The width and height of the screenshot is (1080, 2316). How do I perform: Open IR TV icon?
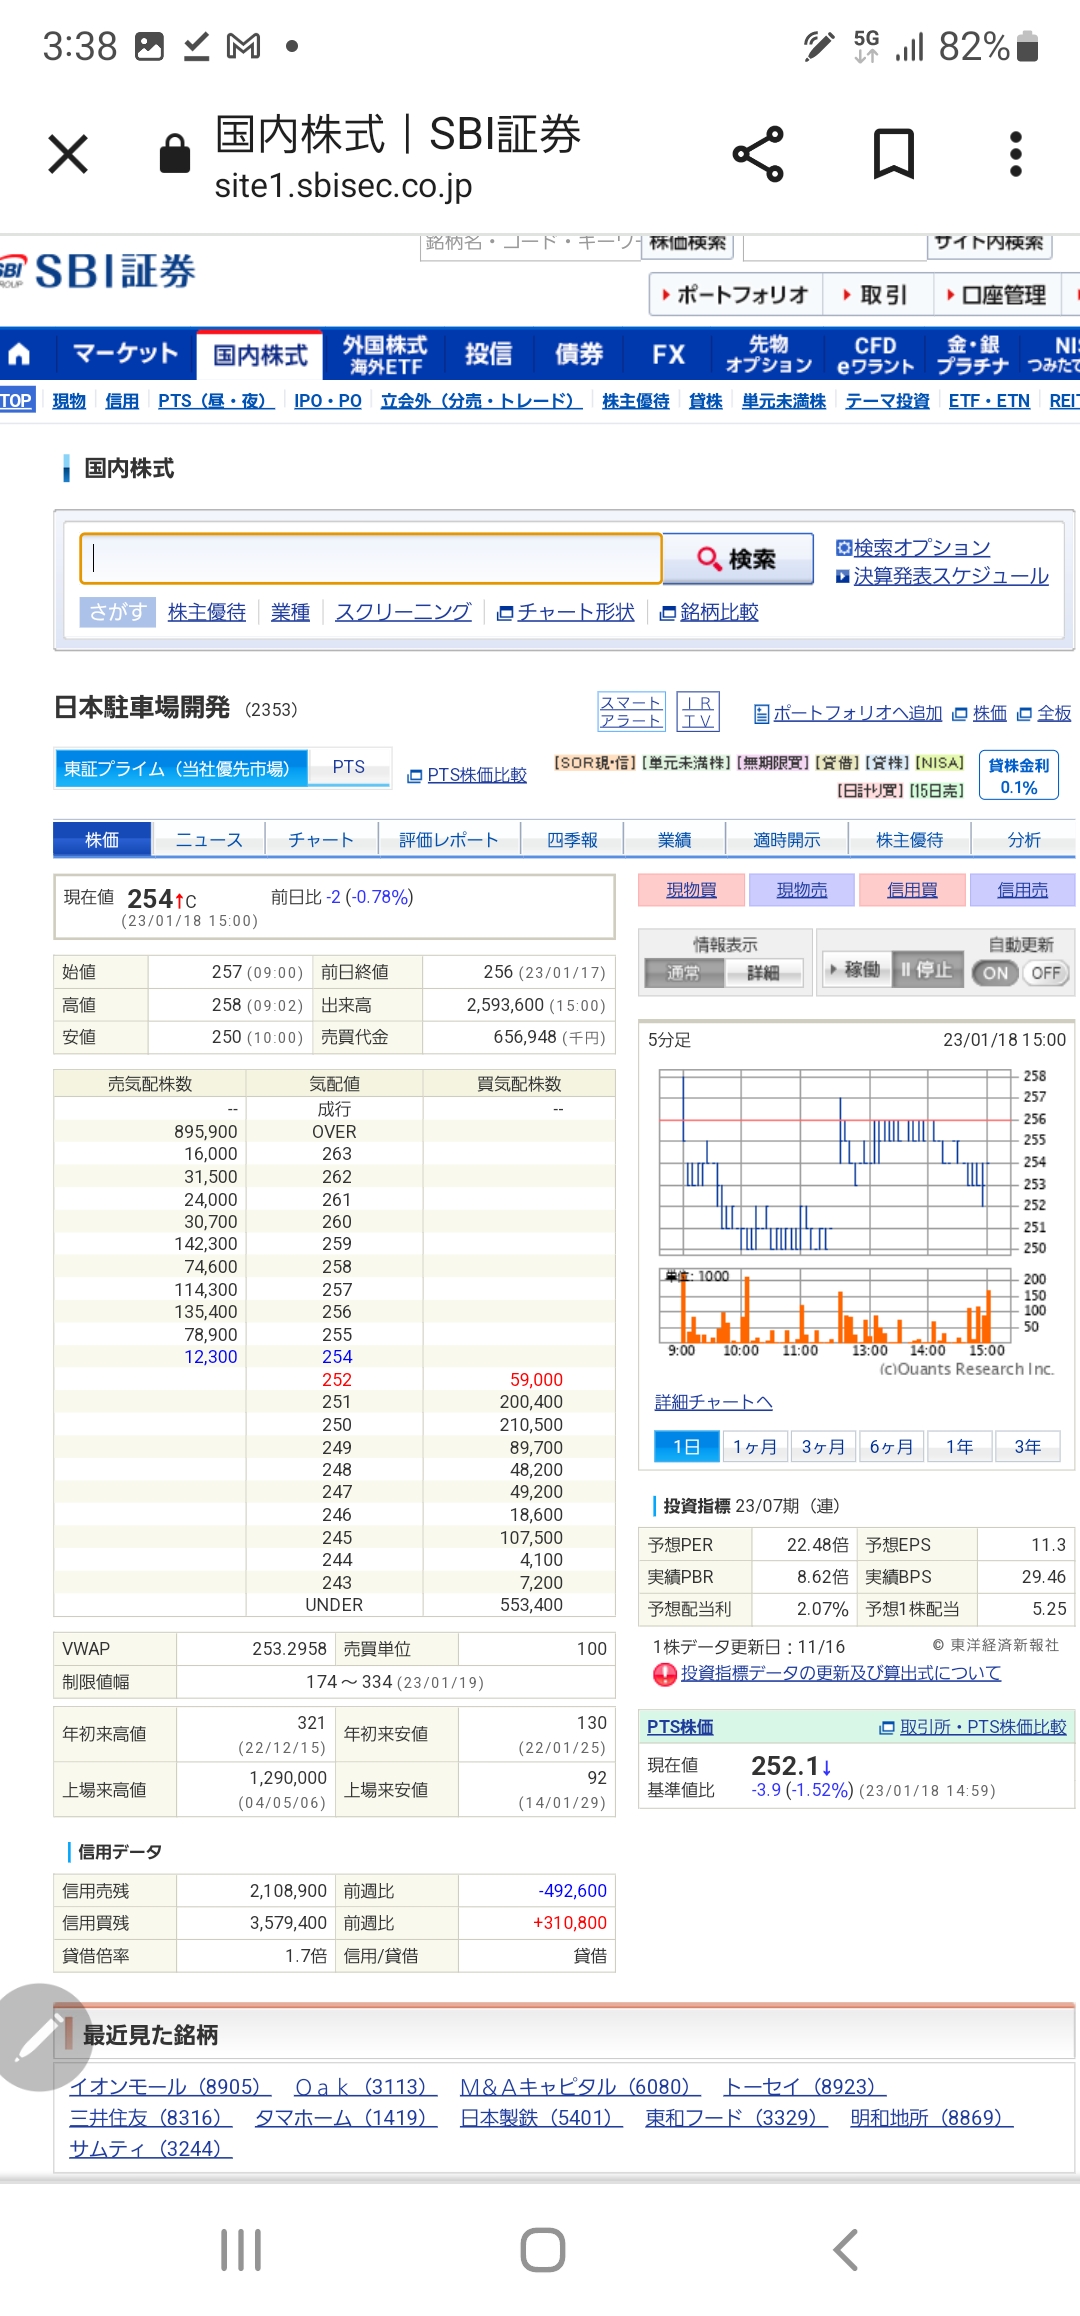pyautogui.click(x=698, y=711)
